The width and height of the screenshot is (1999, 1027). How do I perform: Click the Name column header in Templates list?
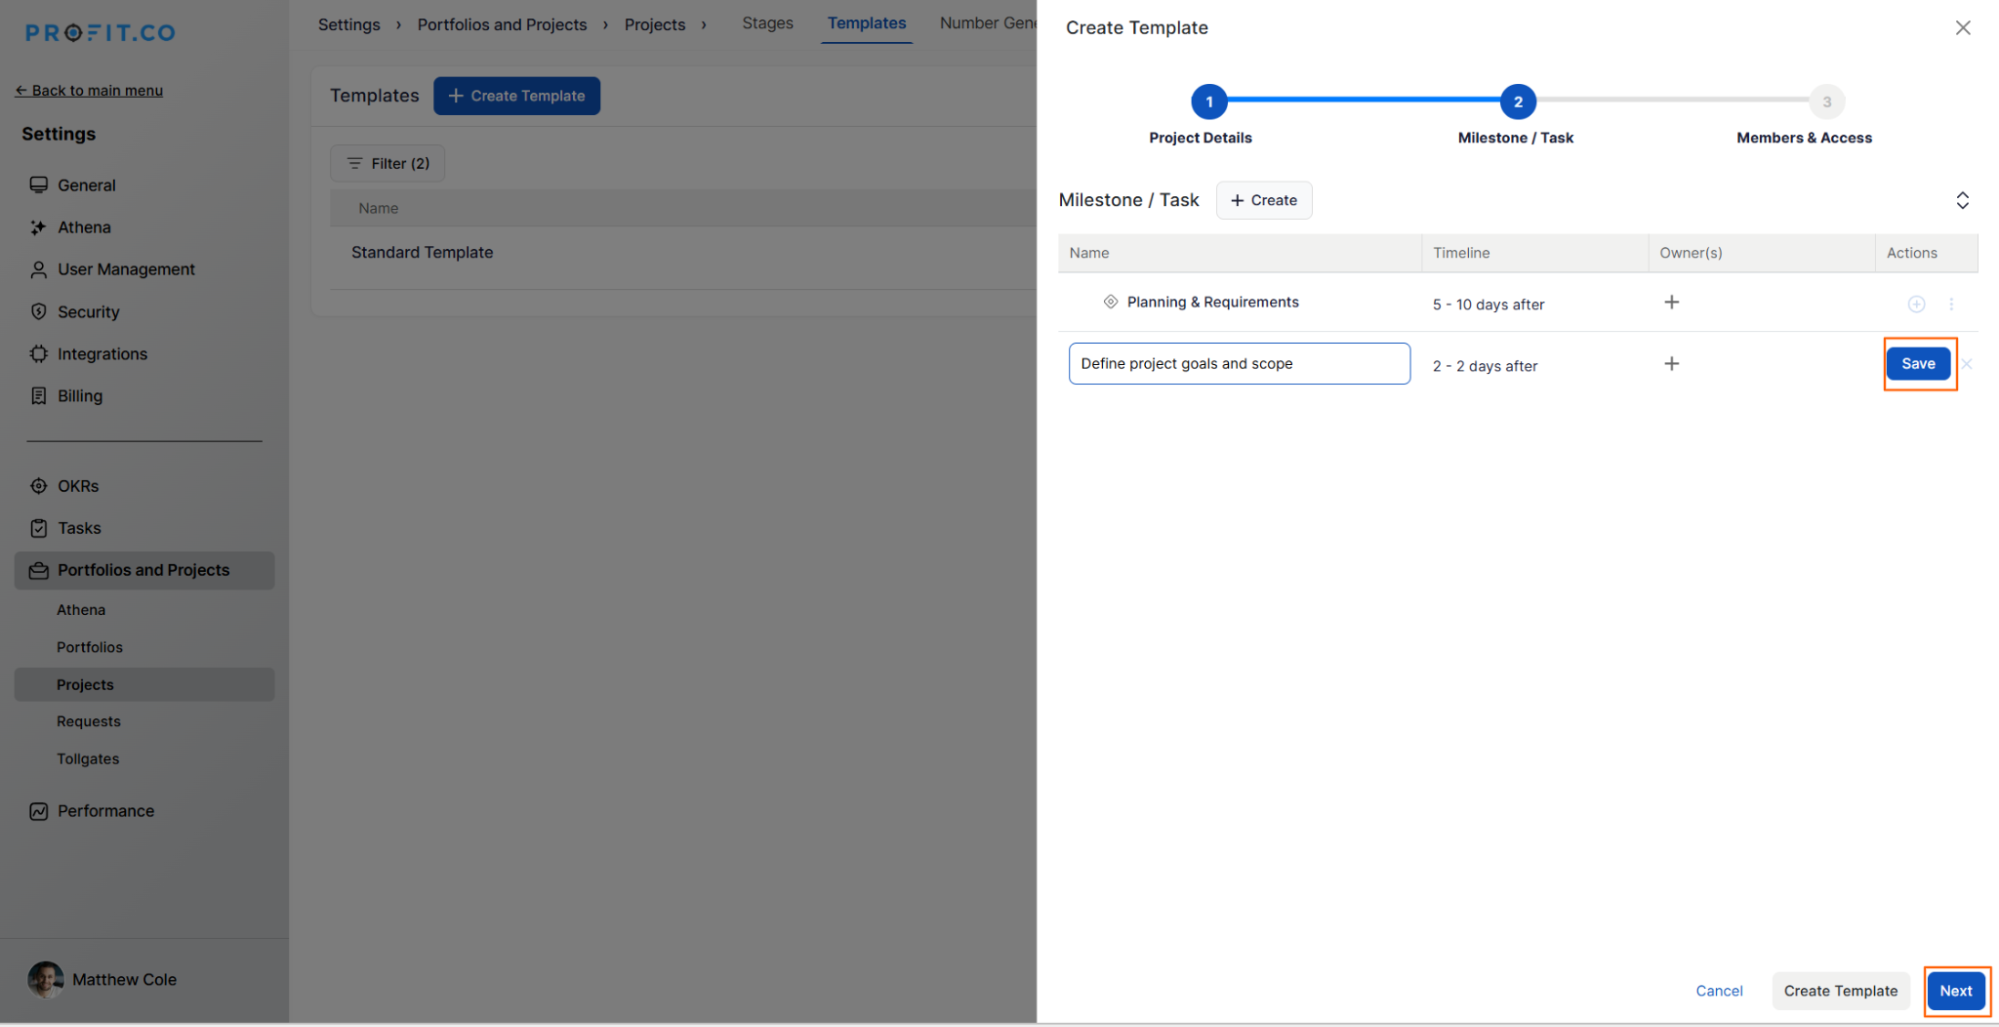378,208
